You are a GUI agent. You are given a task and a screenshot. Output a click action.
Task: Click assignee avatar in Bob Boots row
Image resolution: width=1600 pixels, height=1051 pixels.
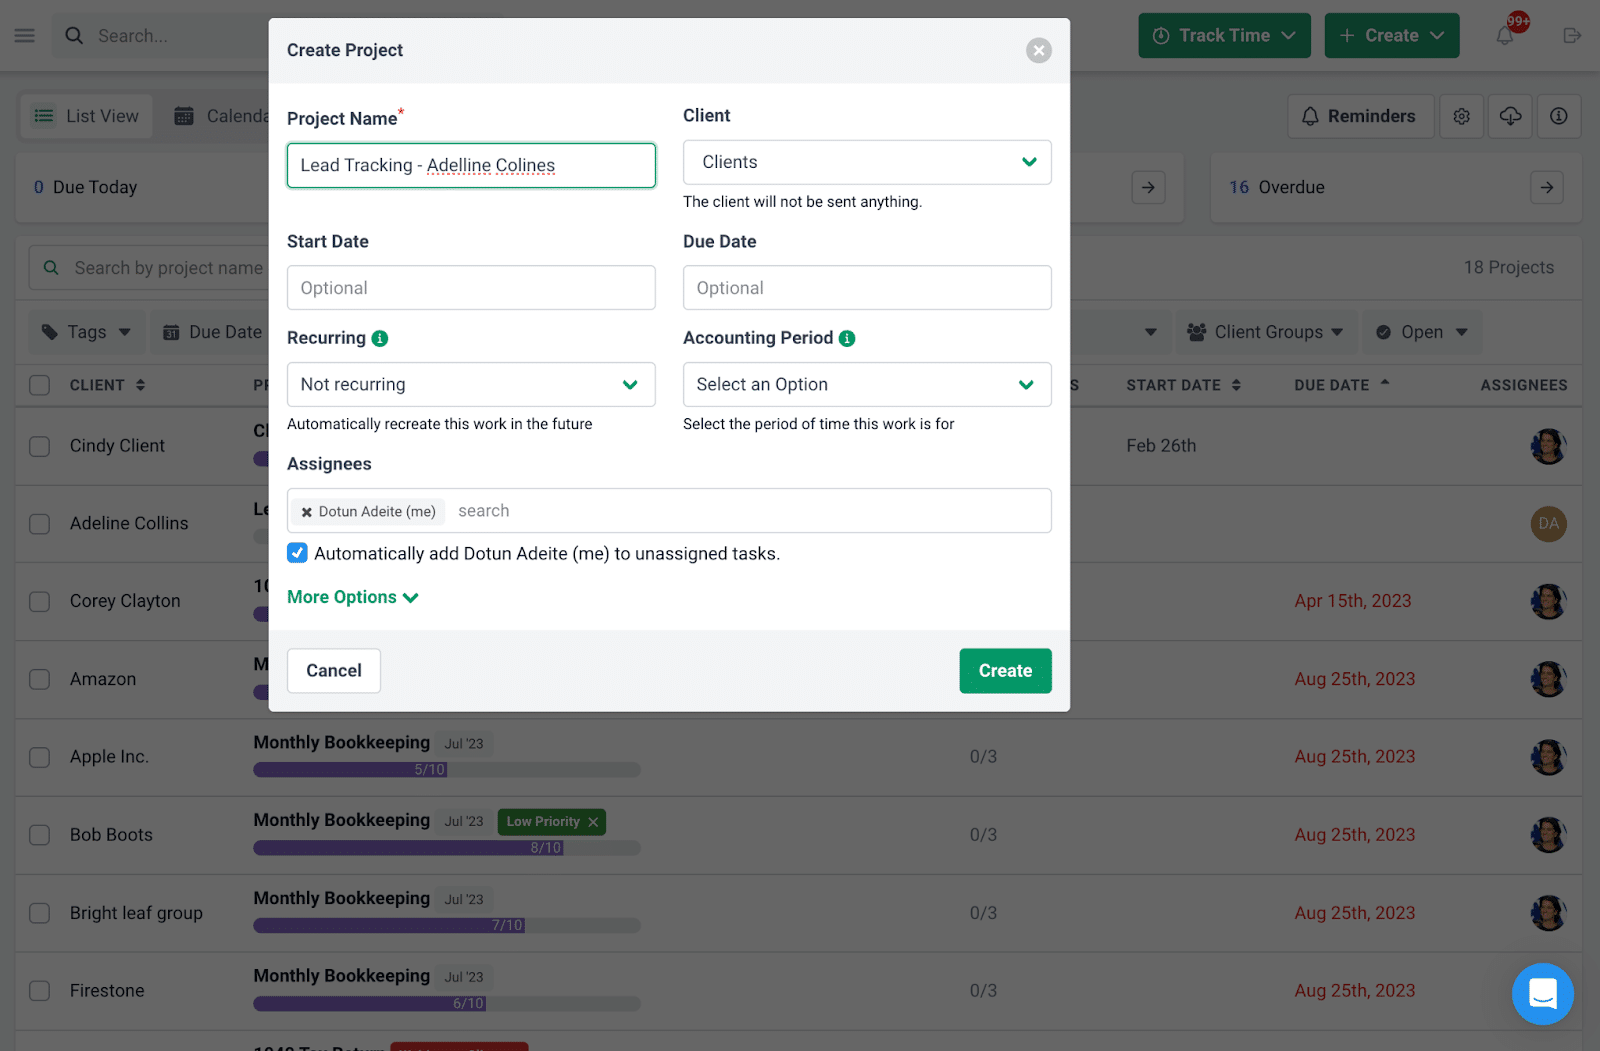[x=1548, y=835]
